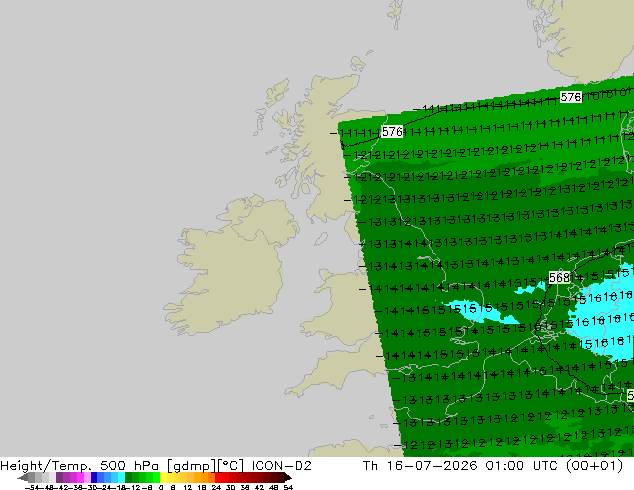Image resolution: width=634 pixels, height=490 pixels.
Task: Click the 576 contour label near Scotland
Action: click(x=392, y=132)
